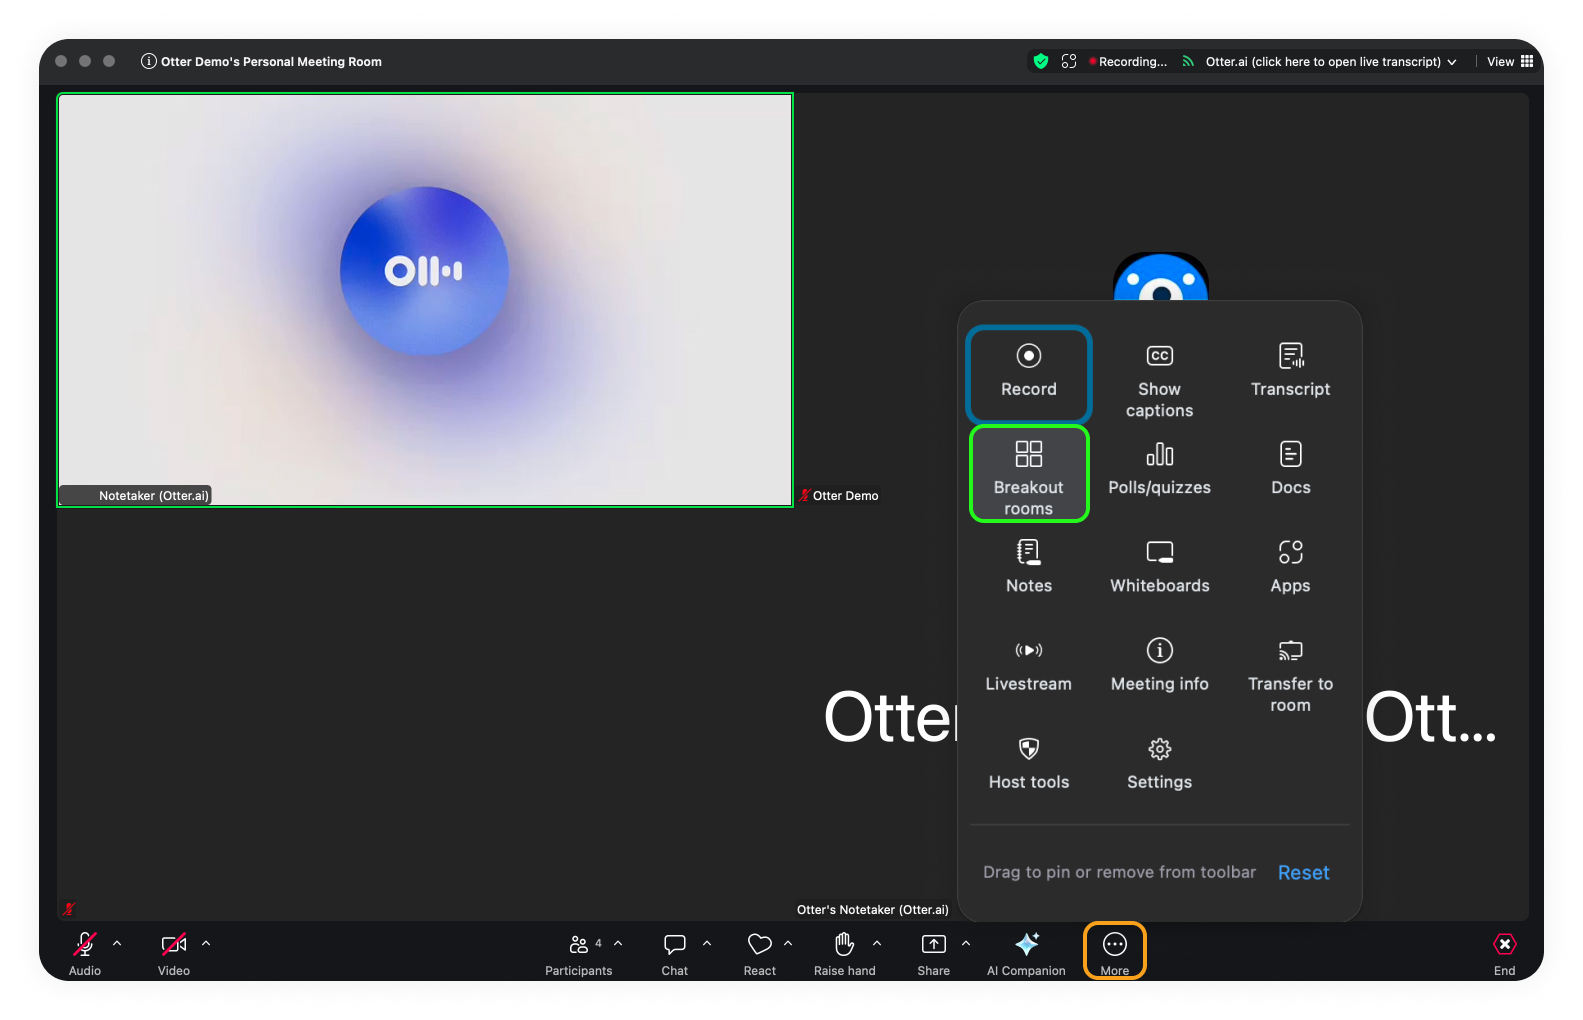Expand the Participants options arrow
This screenshot has width=1583, height=1020.
click(618, 943)
